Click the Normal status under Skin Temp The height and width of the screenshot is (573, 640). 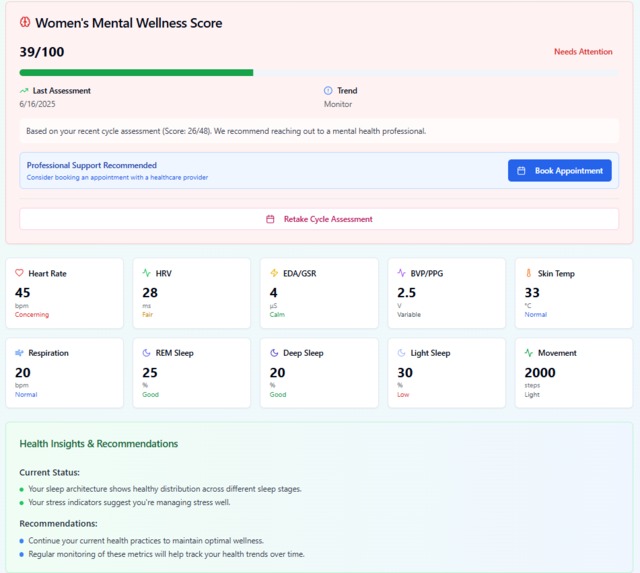coord(536,315)
